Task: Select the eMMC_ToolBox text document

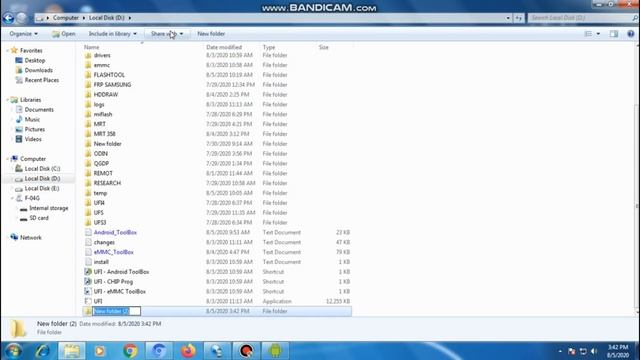Action: [x=113, y=252]
